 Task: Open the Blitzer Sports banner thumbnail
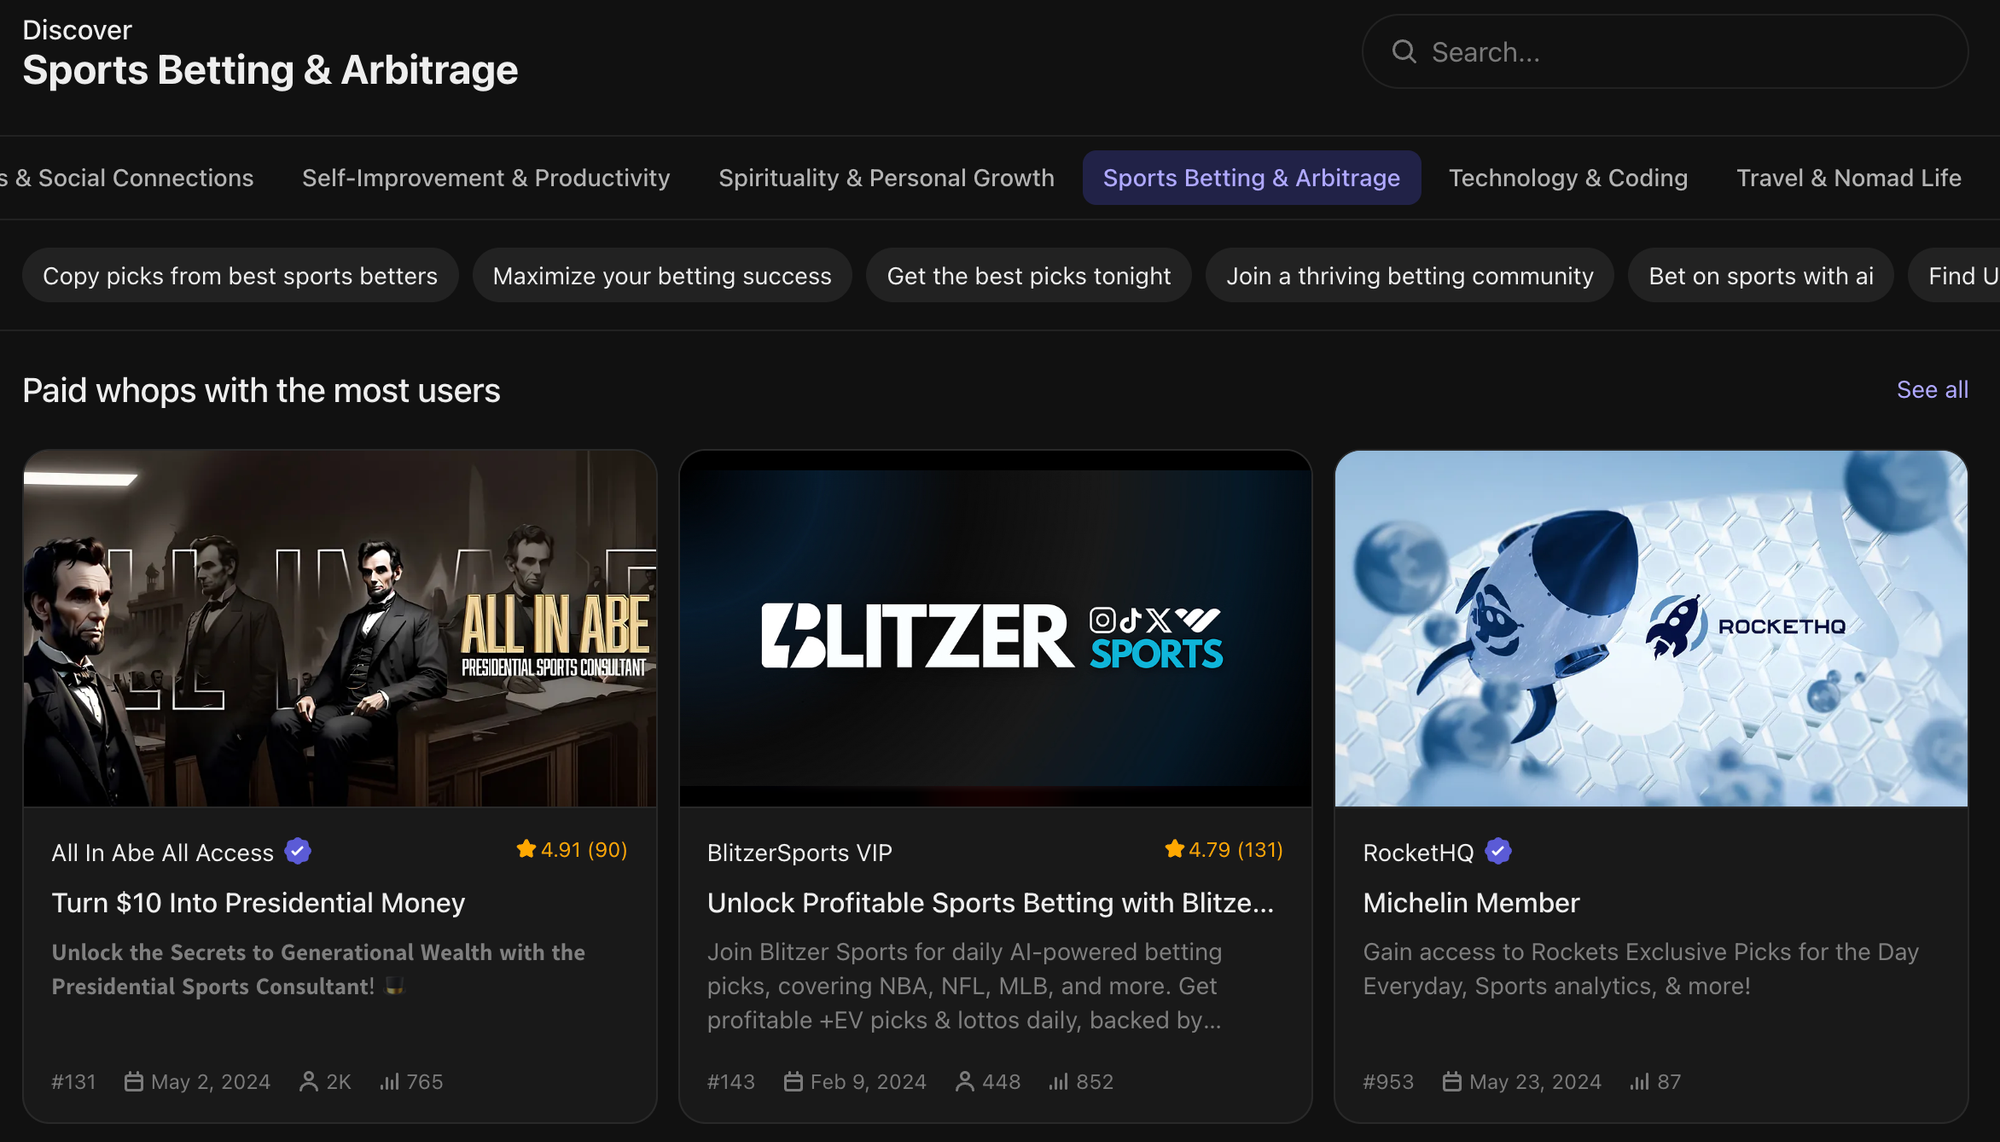[x=995, y=628]
